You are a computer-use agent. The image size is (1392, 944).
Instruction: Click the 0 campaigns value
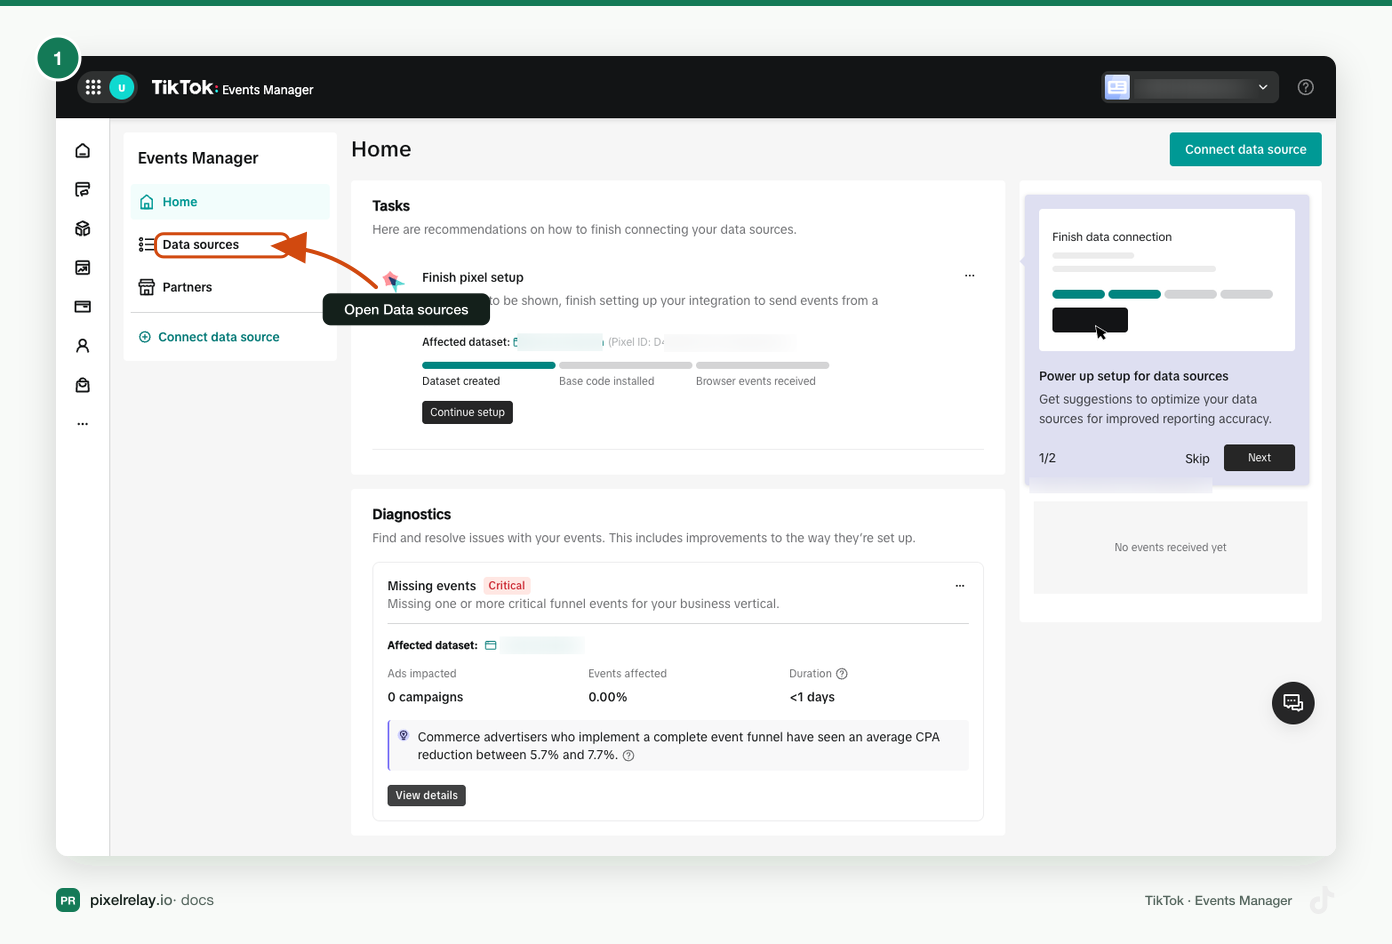[426, 697]
